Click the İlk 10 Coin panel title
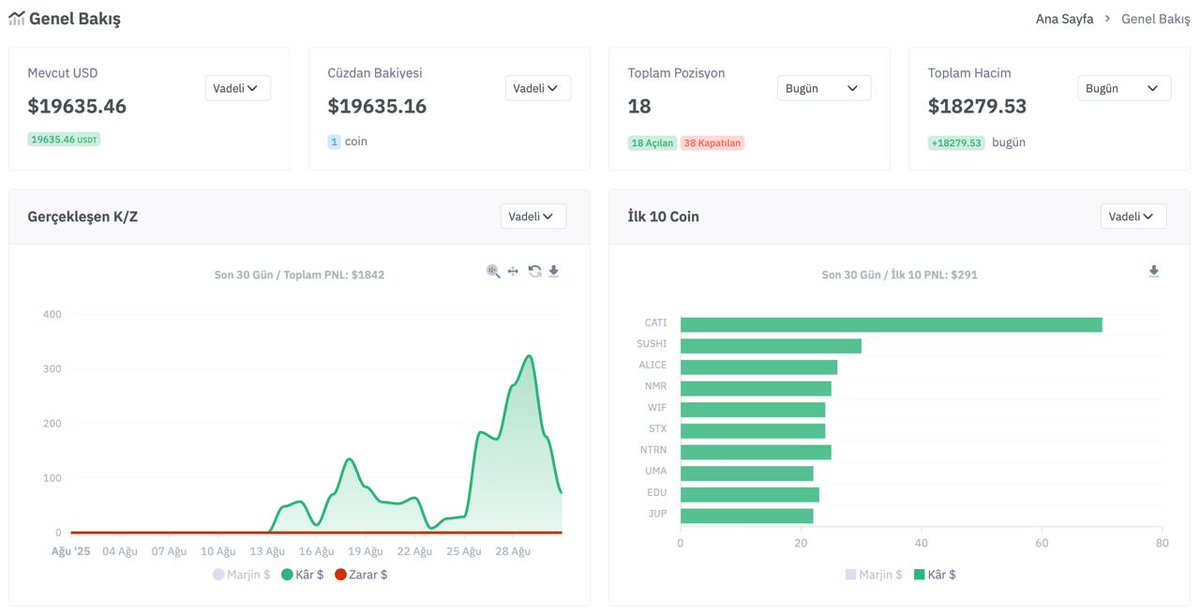Screen dimensions: 1200x613 (x=663, y=216)
